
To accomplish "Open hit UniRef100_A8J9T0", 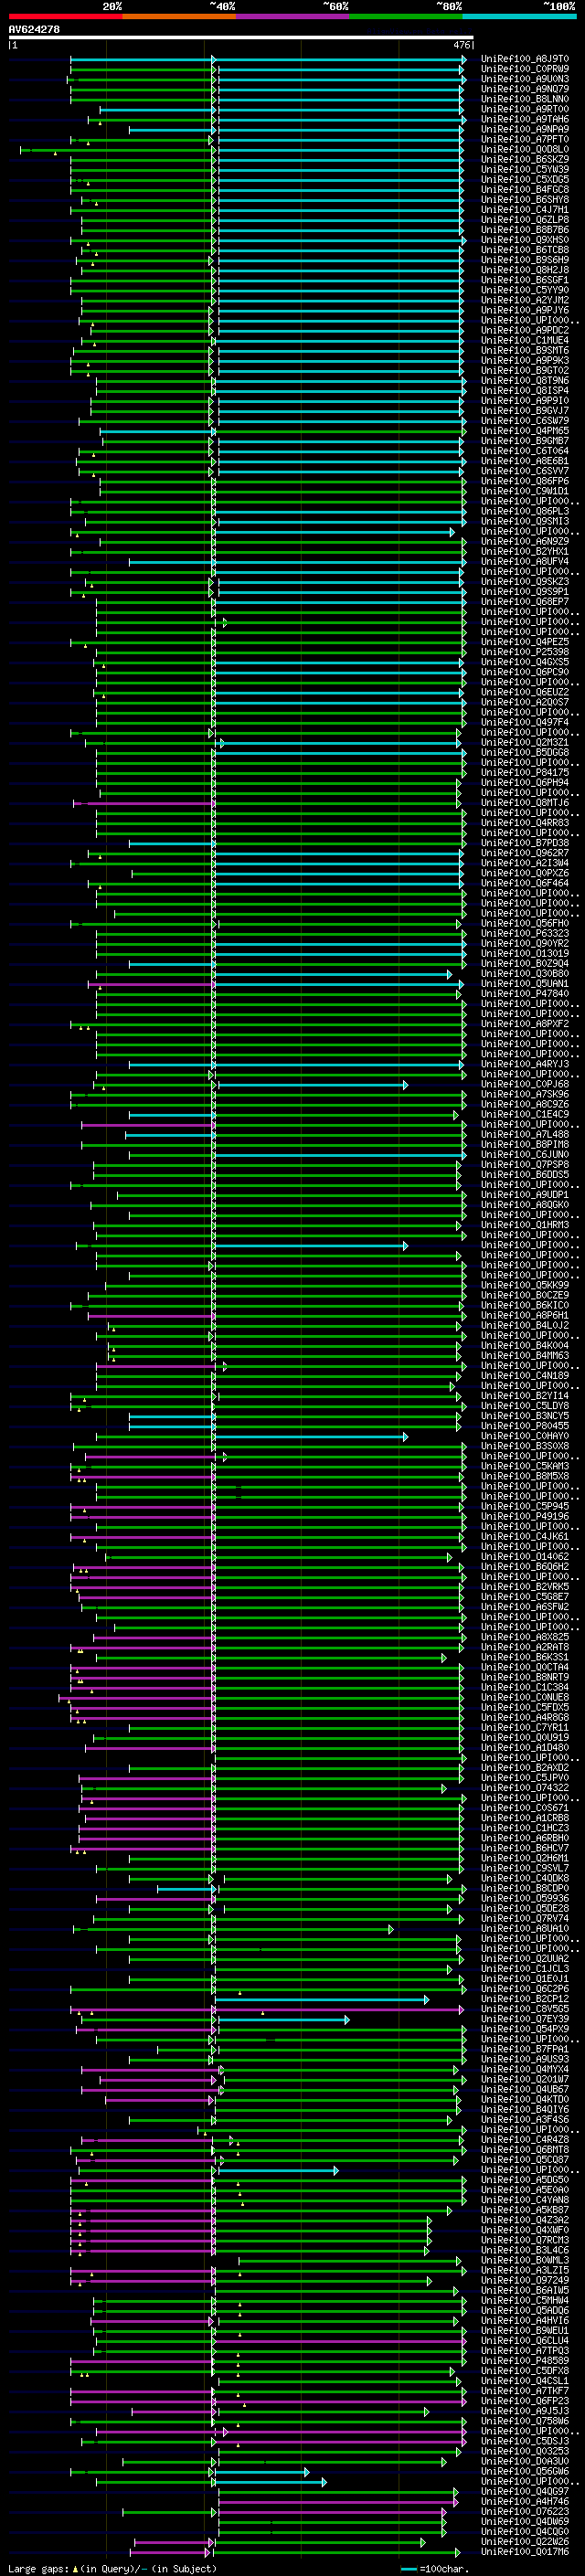I will [525, 59].
